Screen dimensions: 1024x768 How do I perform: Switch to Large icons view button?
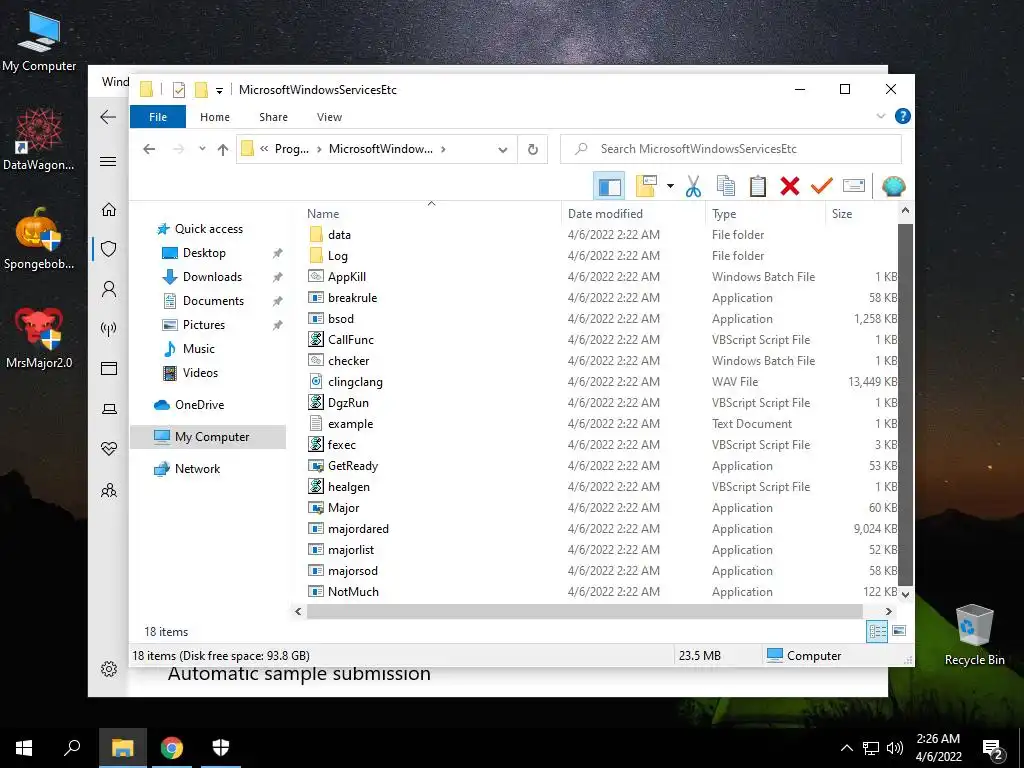click(x=899, y=631)
